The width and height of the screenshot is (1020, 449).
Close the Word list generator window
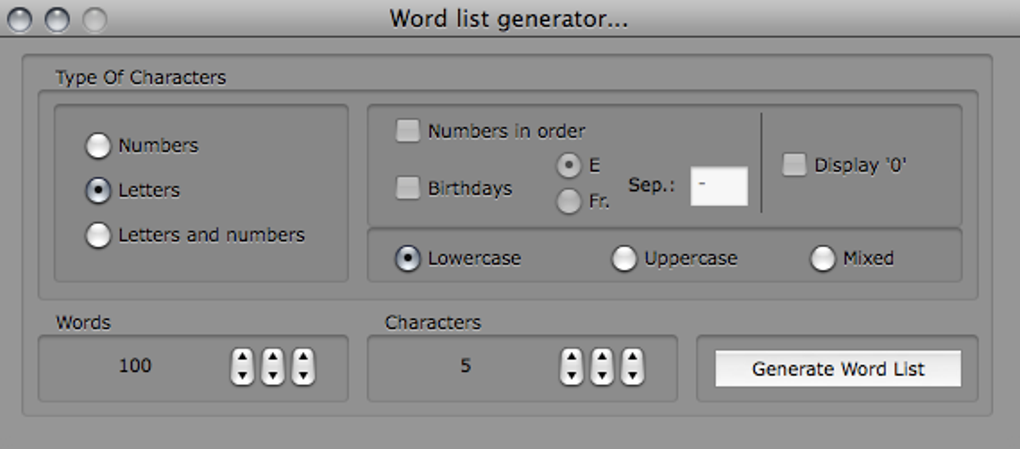click(x=20, y=19)
